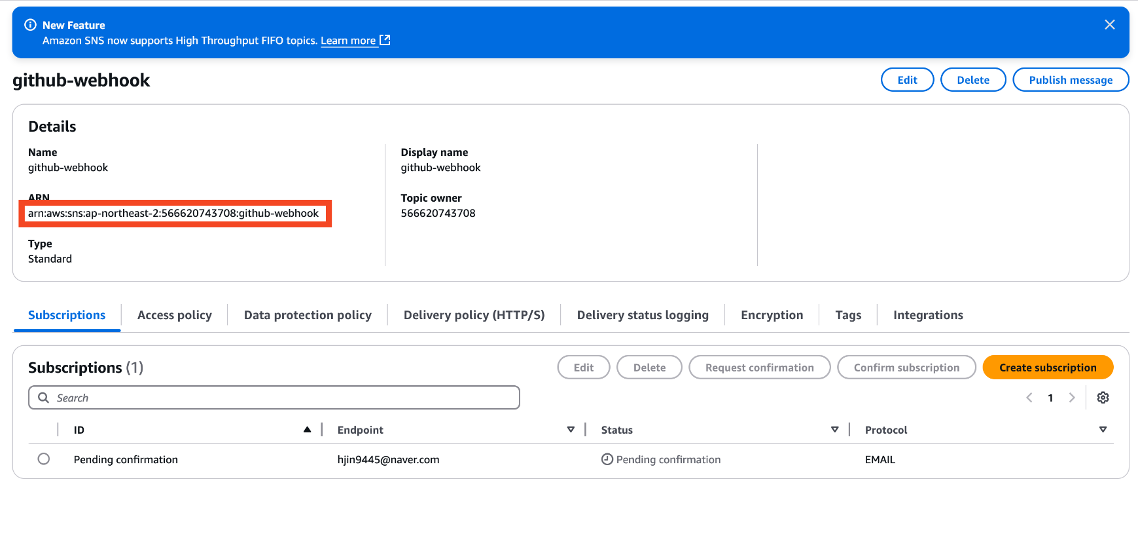Open the Data protection policy tab
Viewport: 1138px width, 548px height.
pos(308,315)
